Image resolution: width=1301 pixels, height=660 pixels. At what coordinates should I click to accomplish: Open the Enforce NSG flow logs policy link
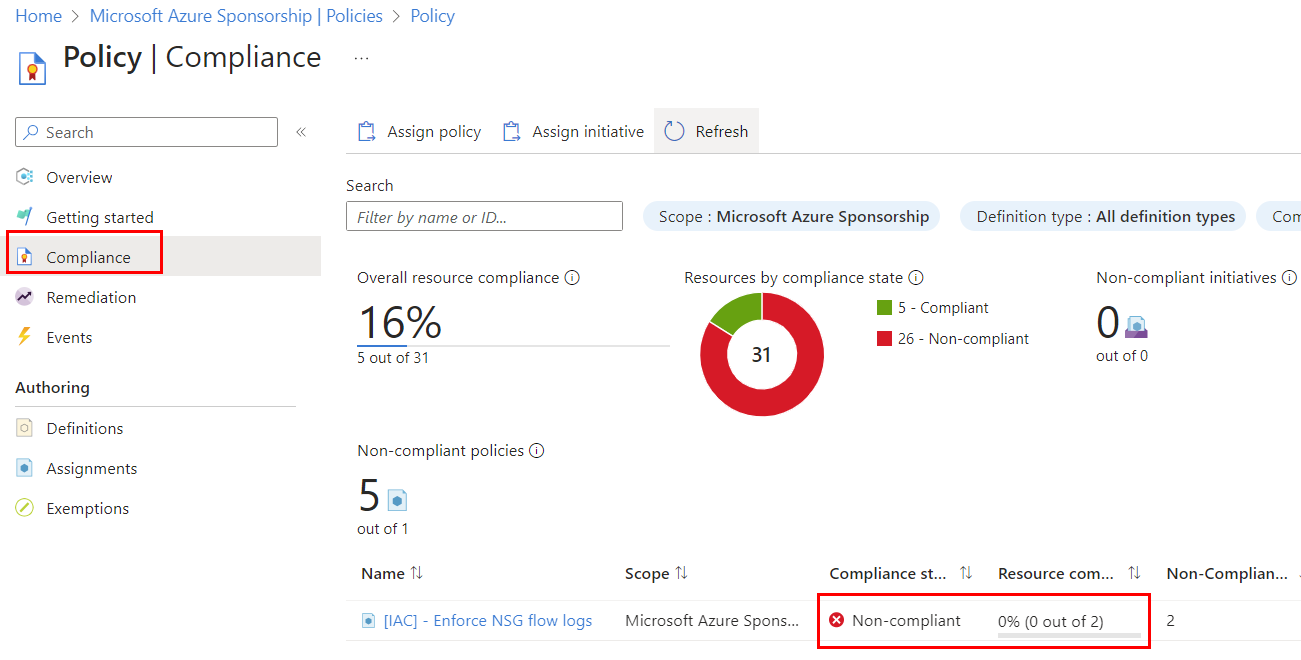click(487, 621)
